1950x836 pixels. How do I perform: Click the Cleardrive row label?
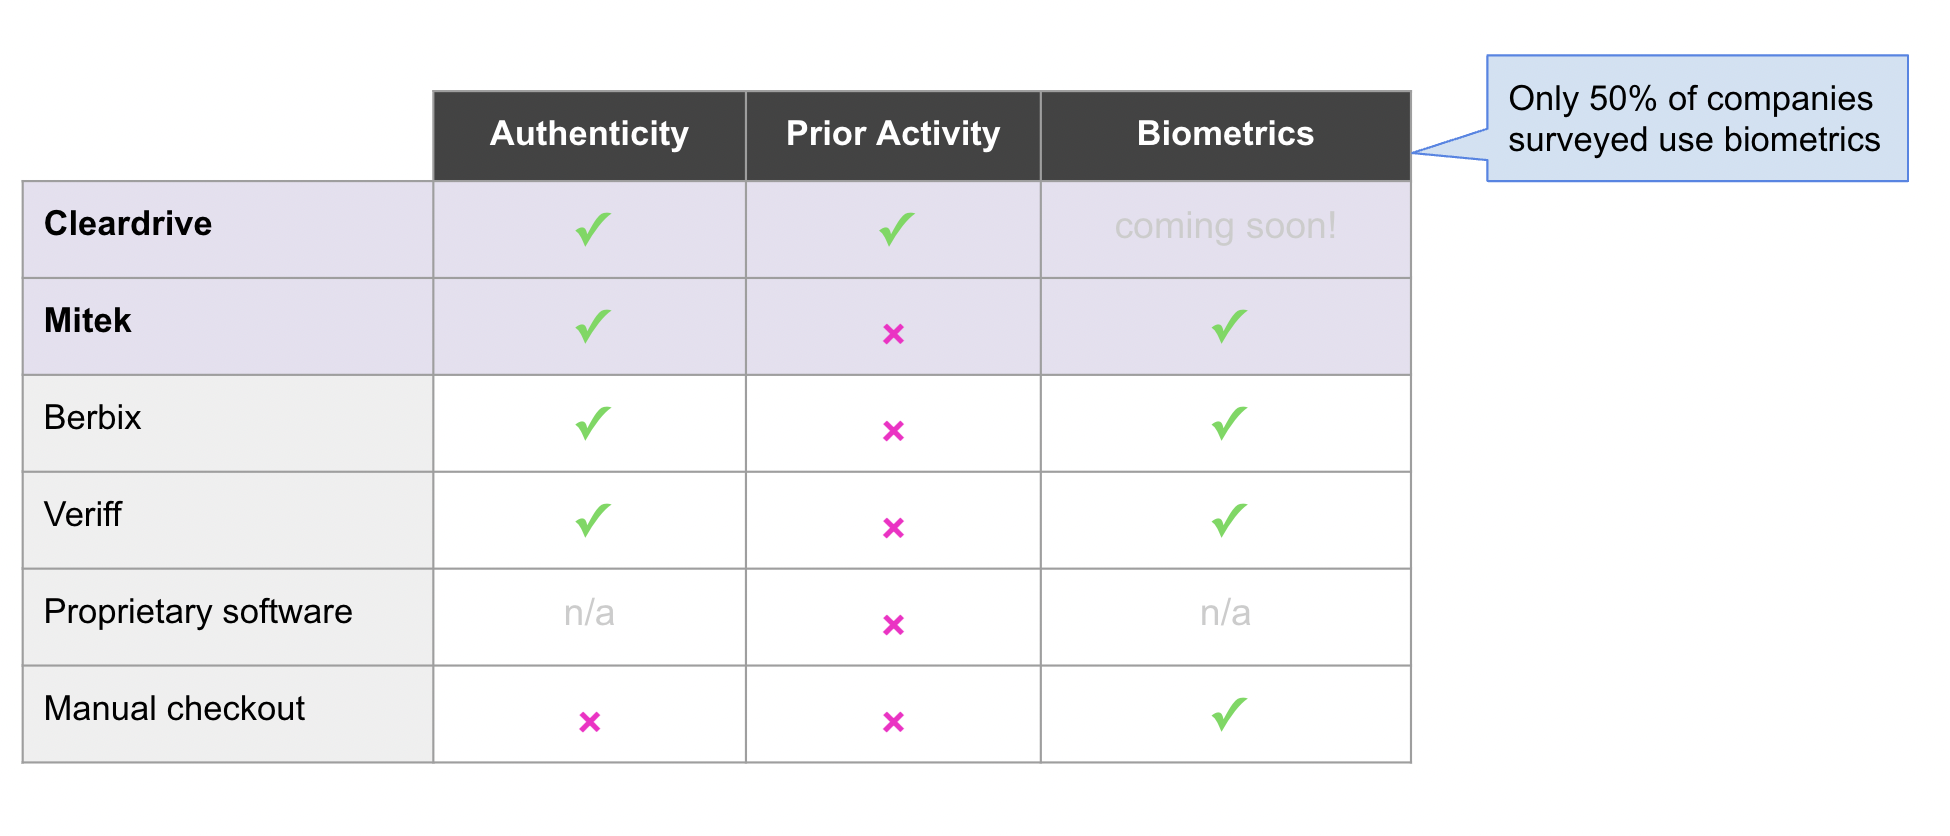[x=128, y=224]
